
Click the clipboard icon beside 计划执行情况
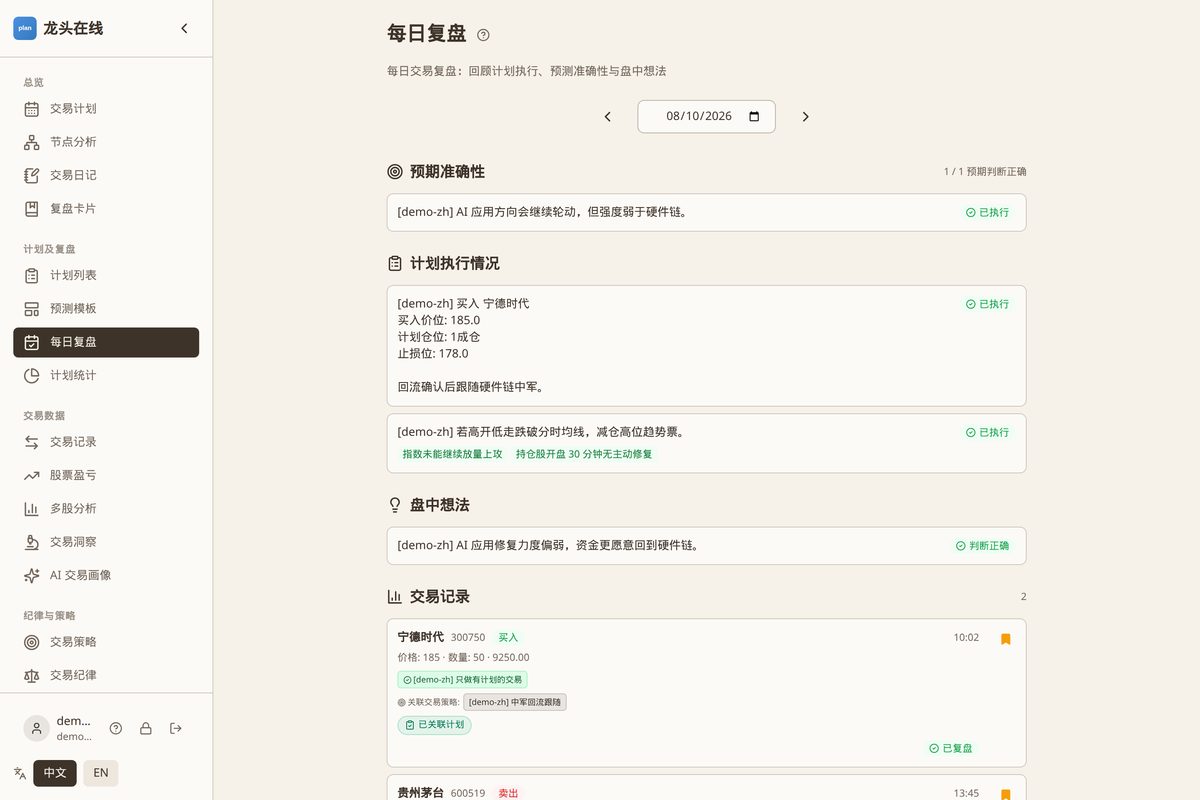tap(395, 264)
